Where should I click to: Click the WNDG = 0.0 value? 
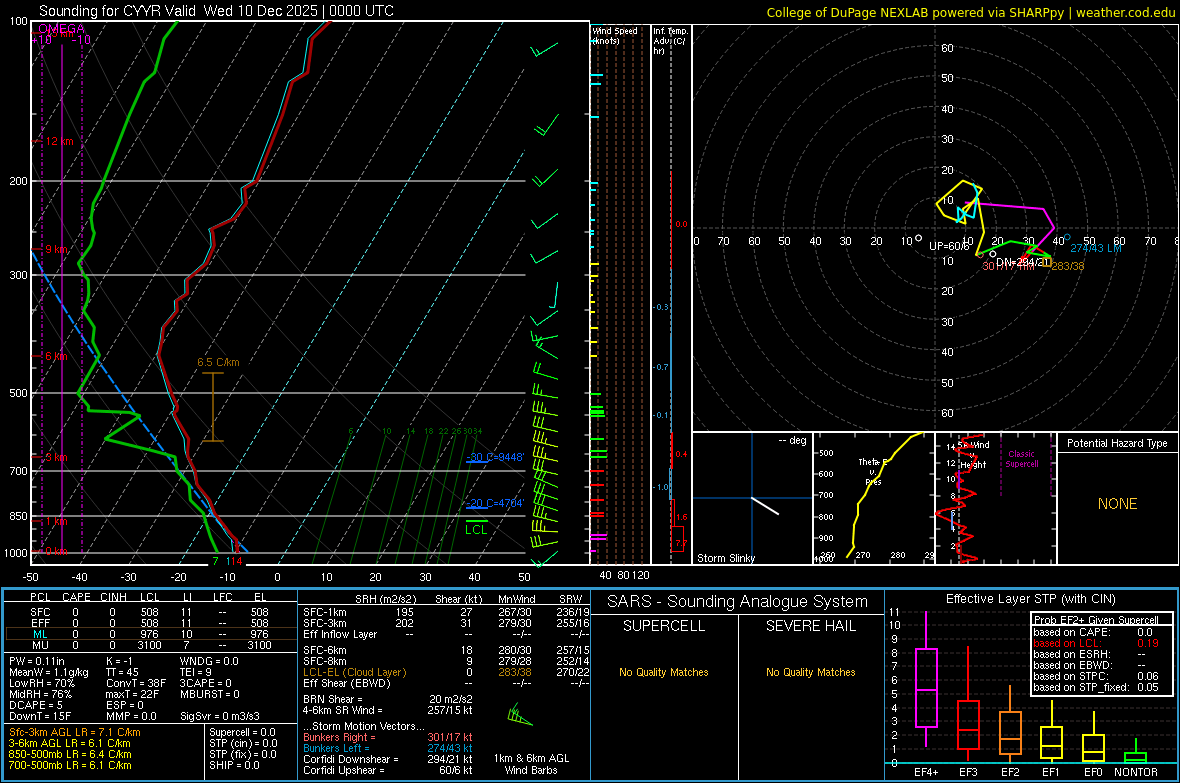[208, 661]
